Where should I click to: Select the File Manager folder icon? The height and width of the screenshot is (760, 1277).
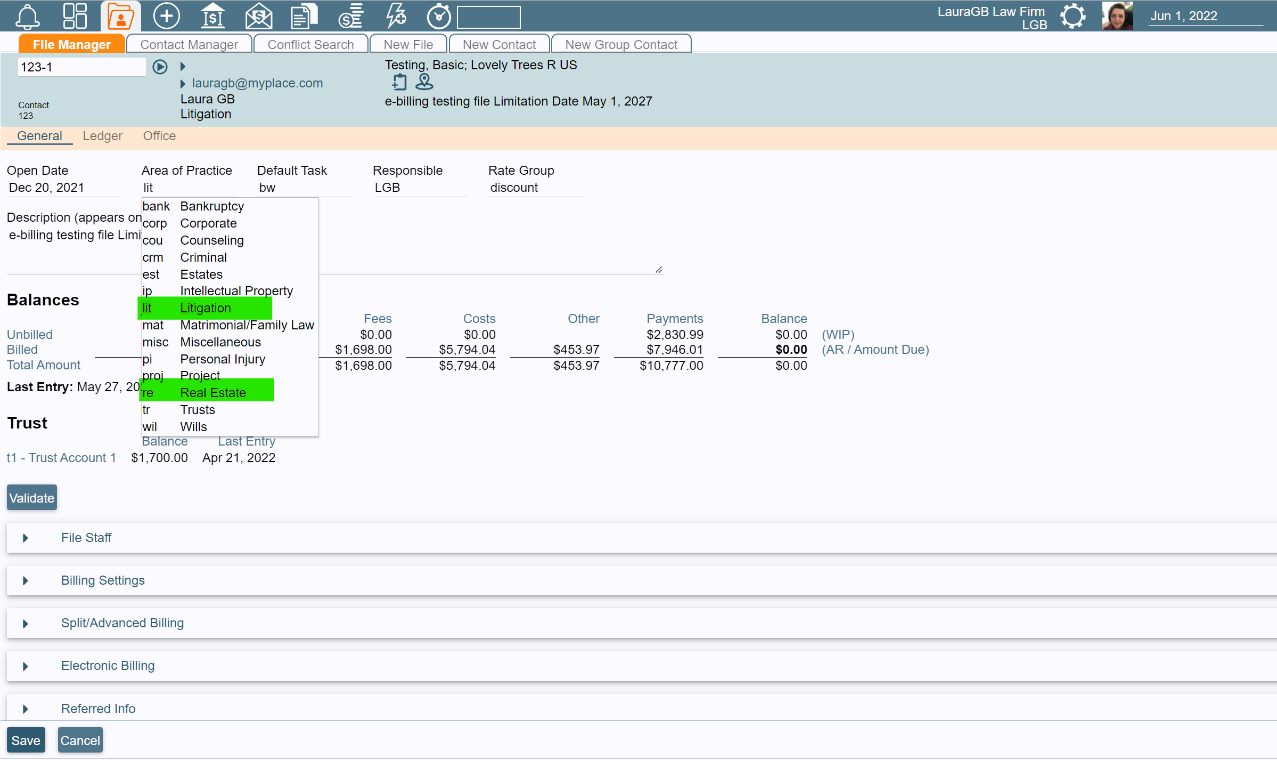point(120,16)
